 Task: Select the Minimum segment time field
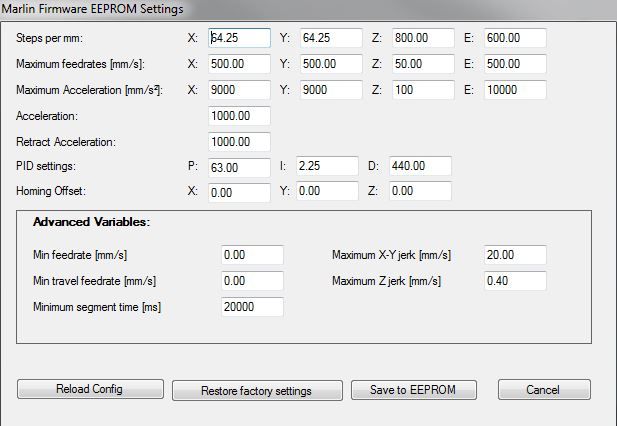pyautogui.click(x=252, y=307)
